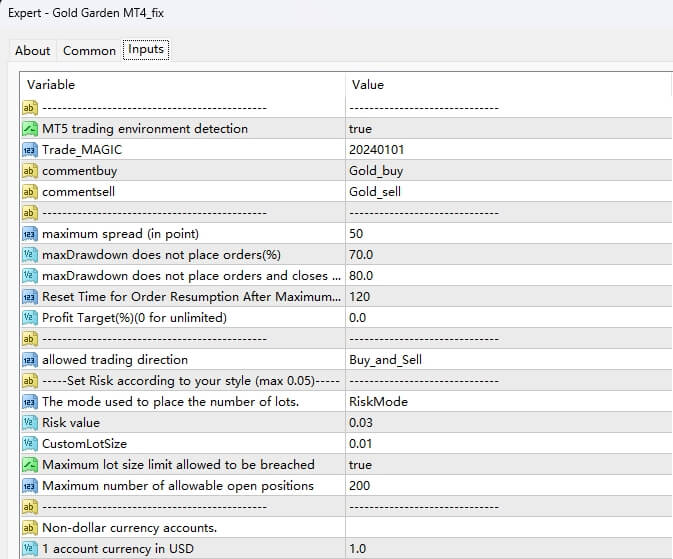Click the maxDrawdown does not place orders(%) icon
The height and width of the screenshot is (559, 673).
pos(30,255)
